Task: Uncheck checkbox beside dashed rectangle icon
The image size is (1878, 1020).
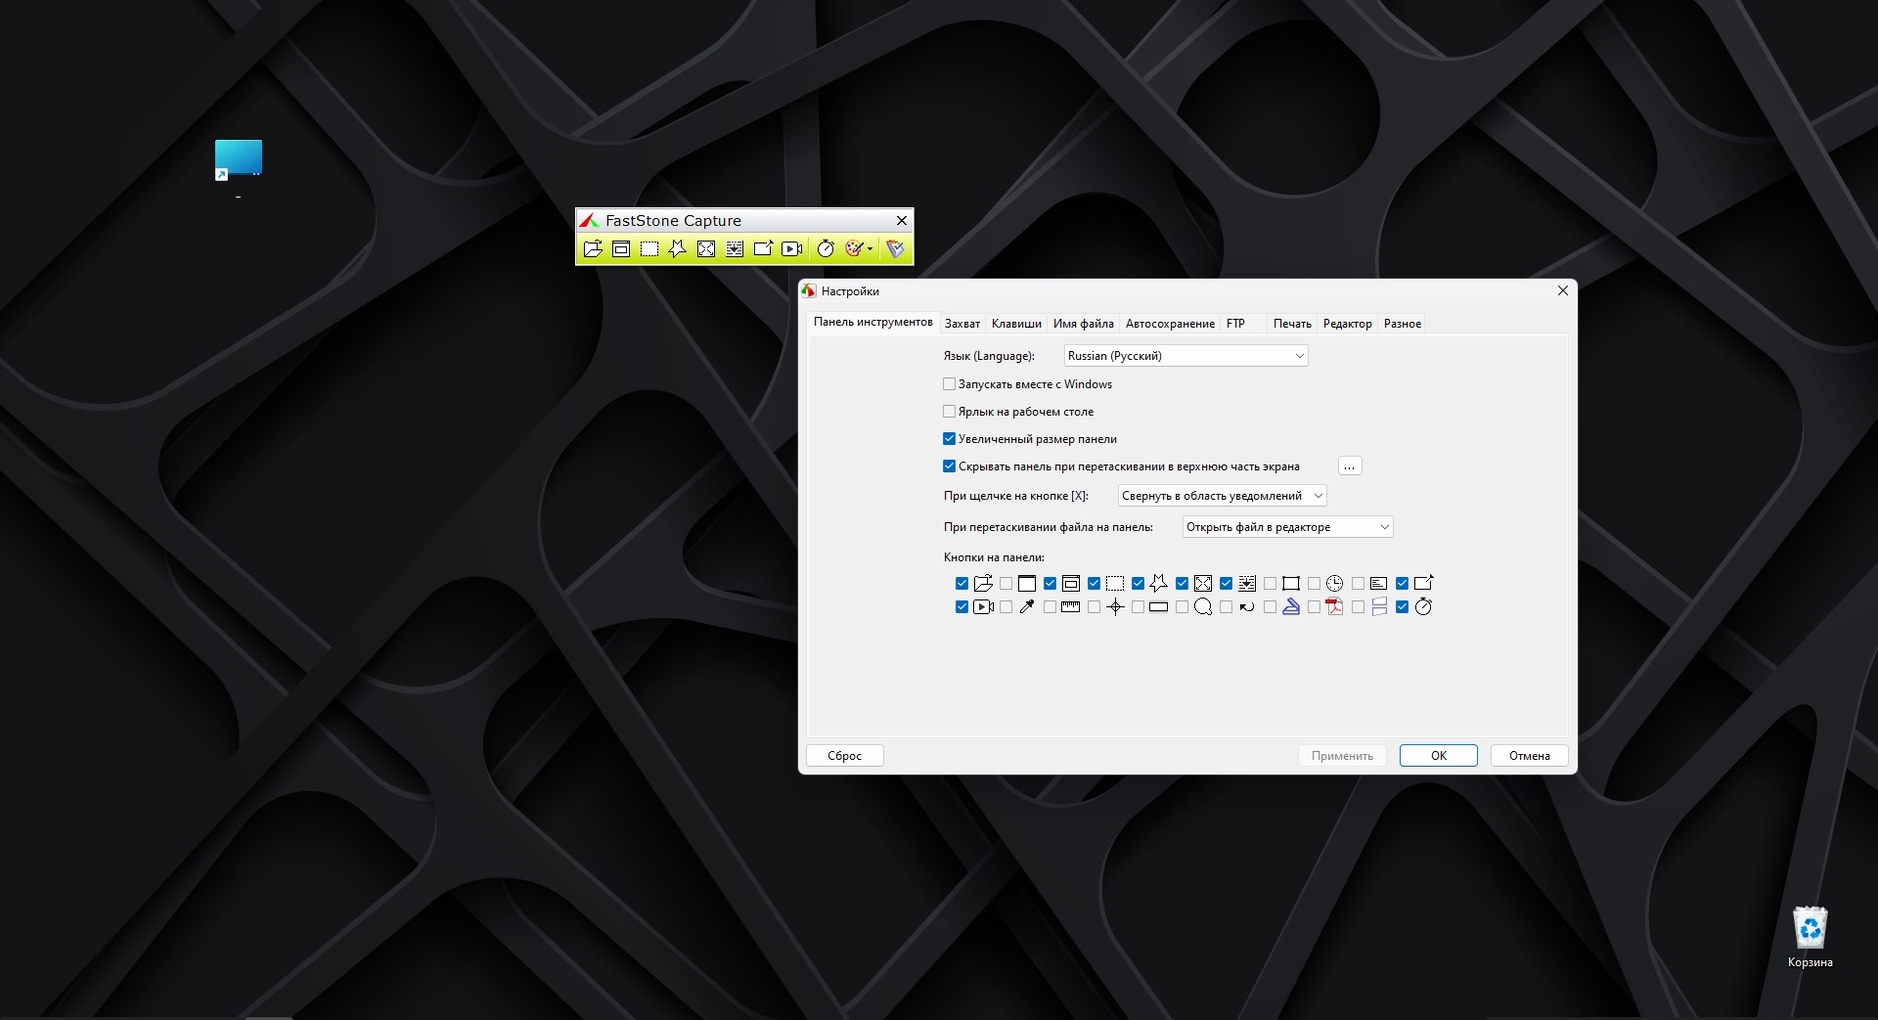Action: [x=1094, y=584]
